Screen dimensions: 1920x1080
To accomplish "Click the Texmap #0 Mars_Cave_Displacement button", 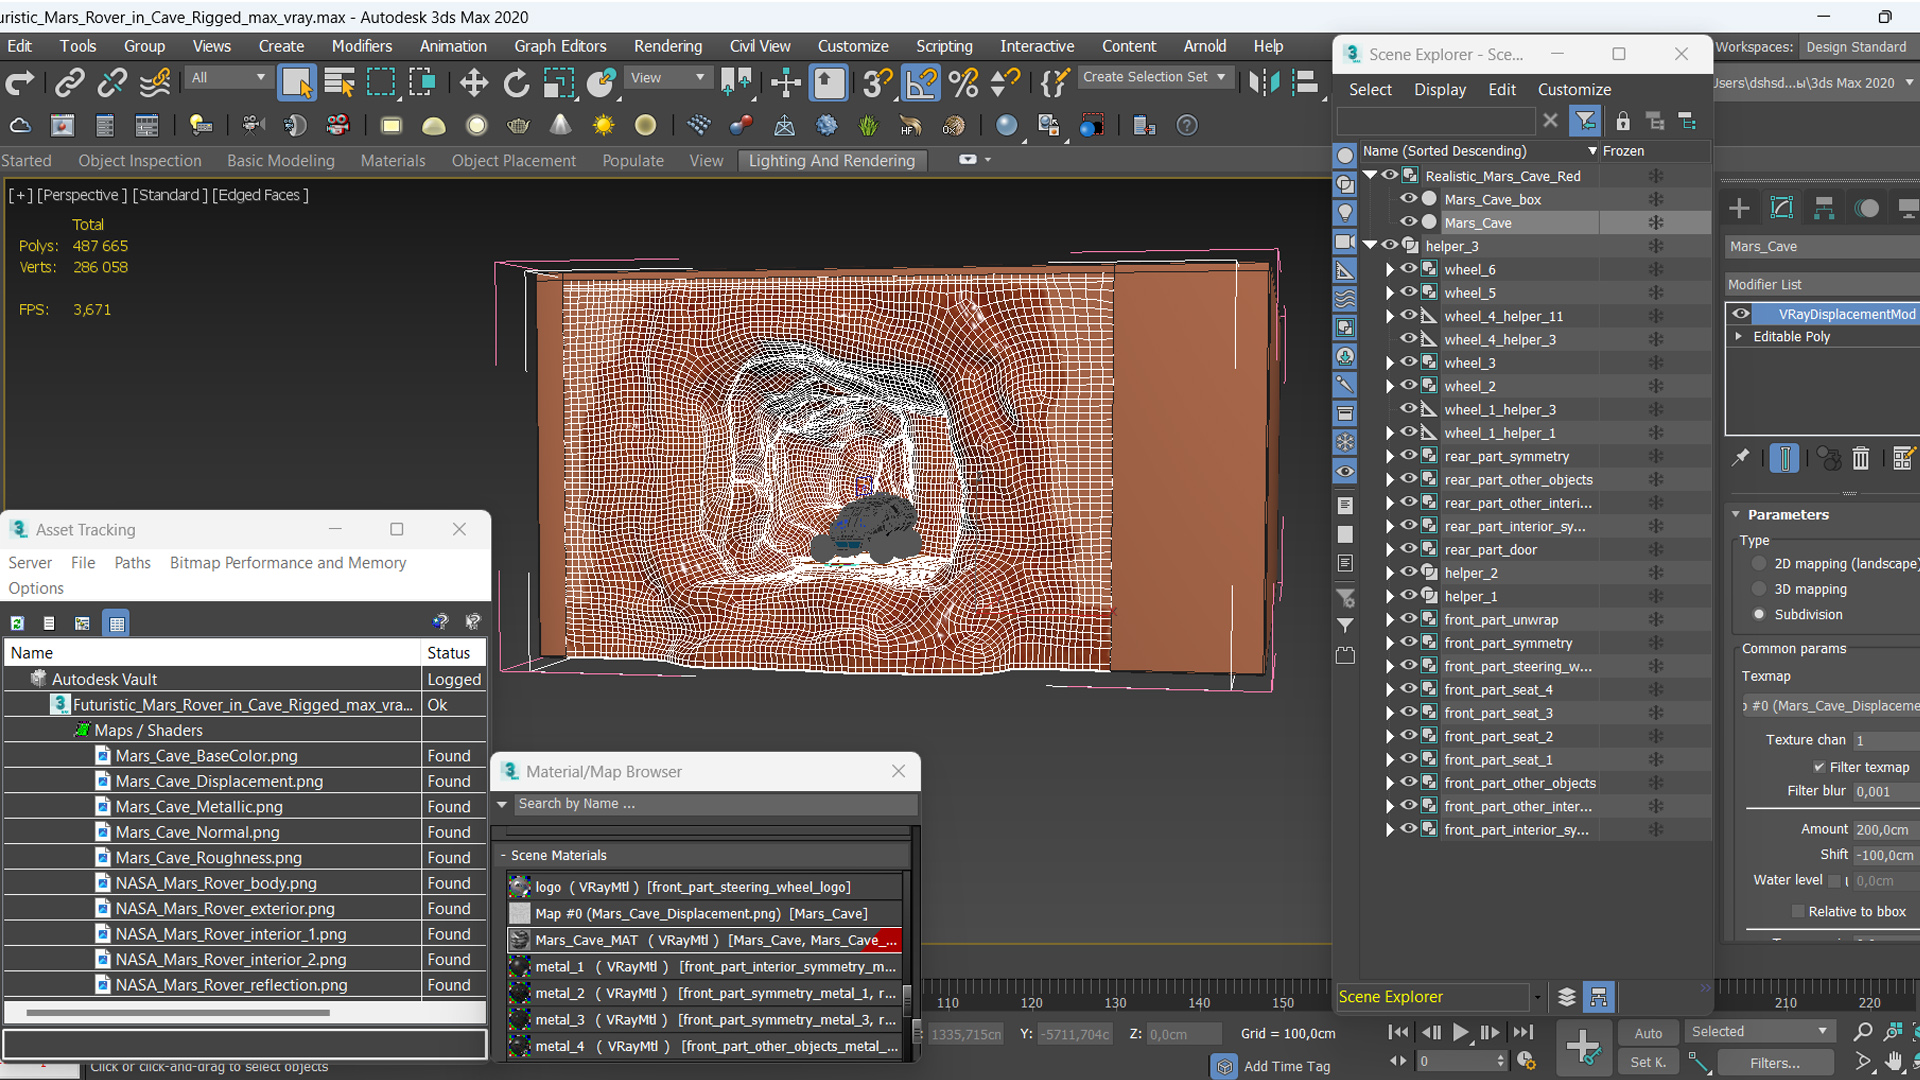I will pos(1830,705).
